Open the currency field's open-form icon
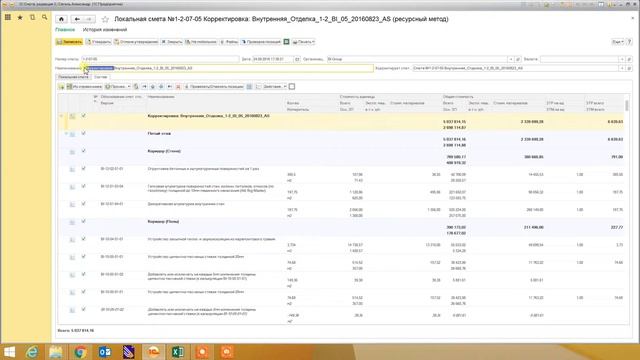Screen dimensions: 640x360 click(629, 59)
